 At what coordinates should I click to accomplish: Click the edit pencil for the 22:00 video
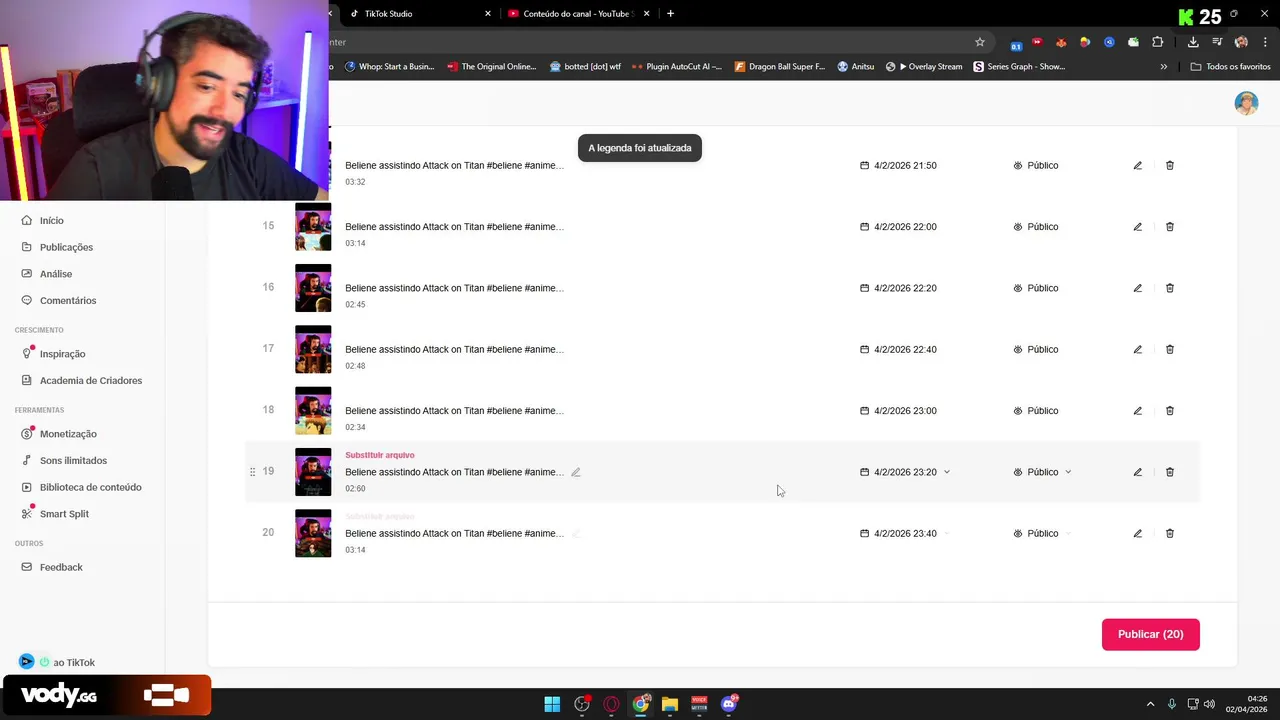pos(1137,227)
